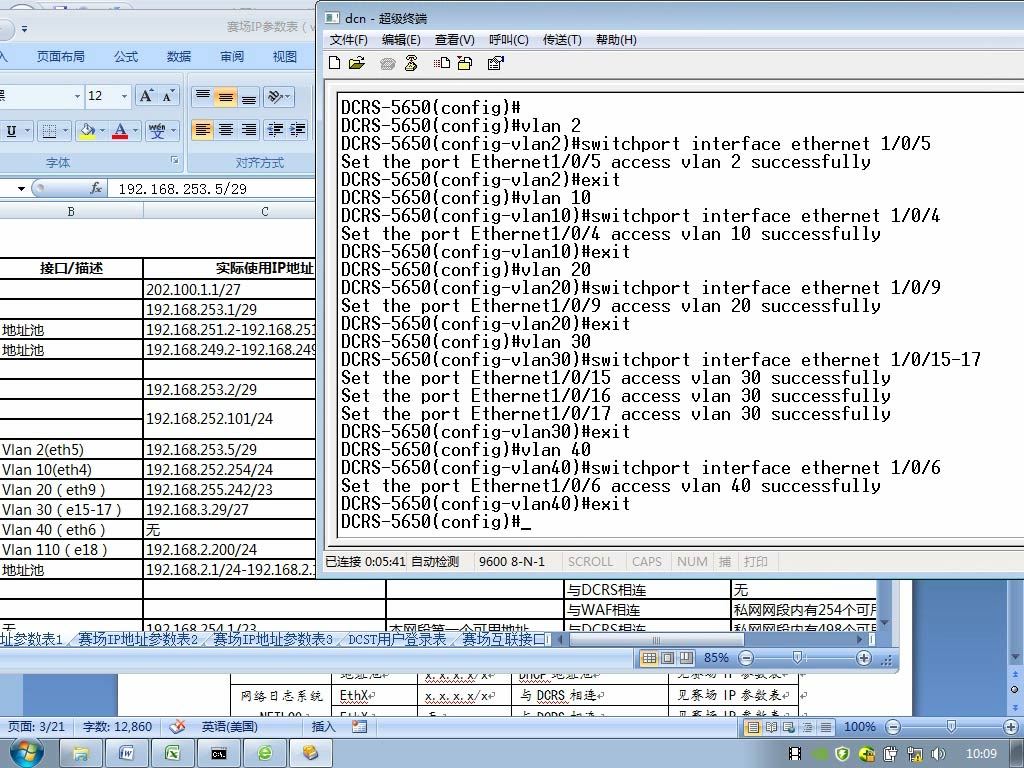Click Excel zoom in plus button

[863, 658]
